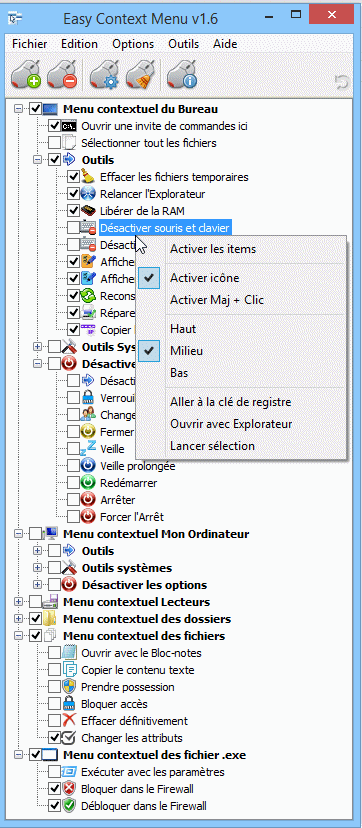Click the mouse icon with red minus
This screenshot has width=362, height=828.
click(62, 75)
